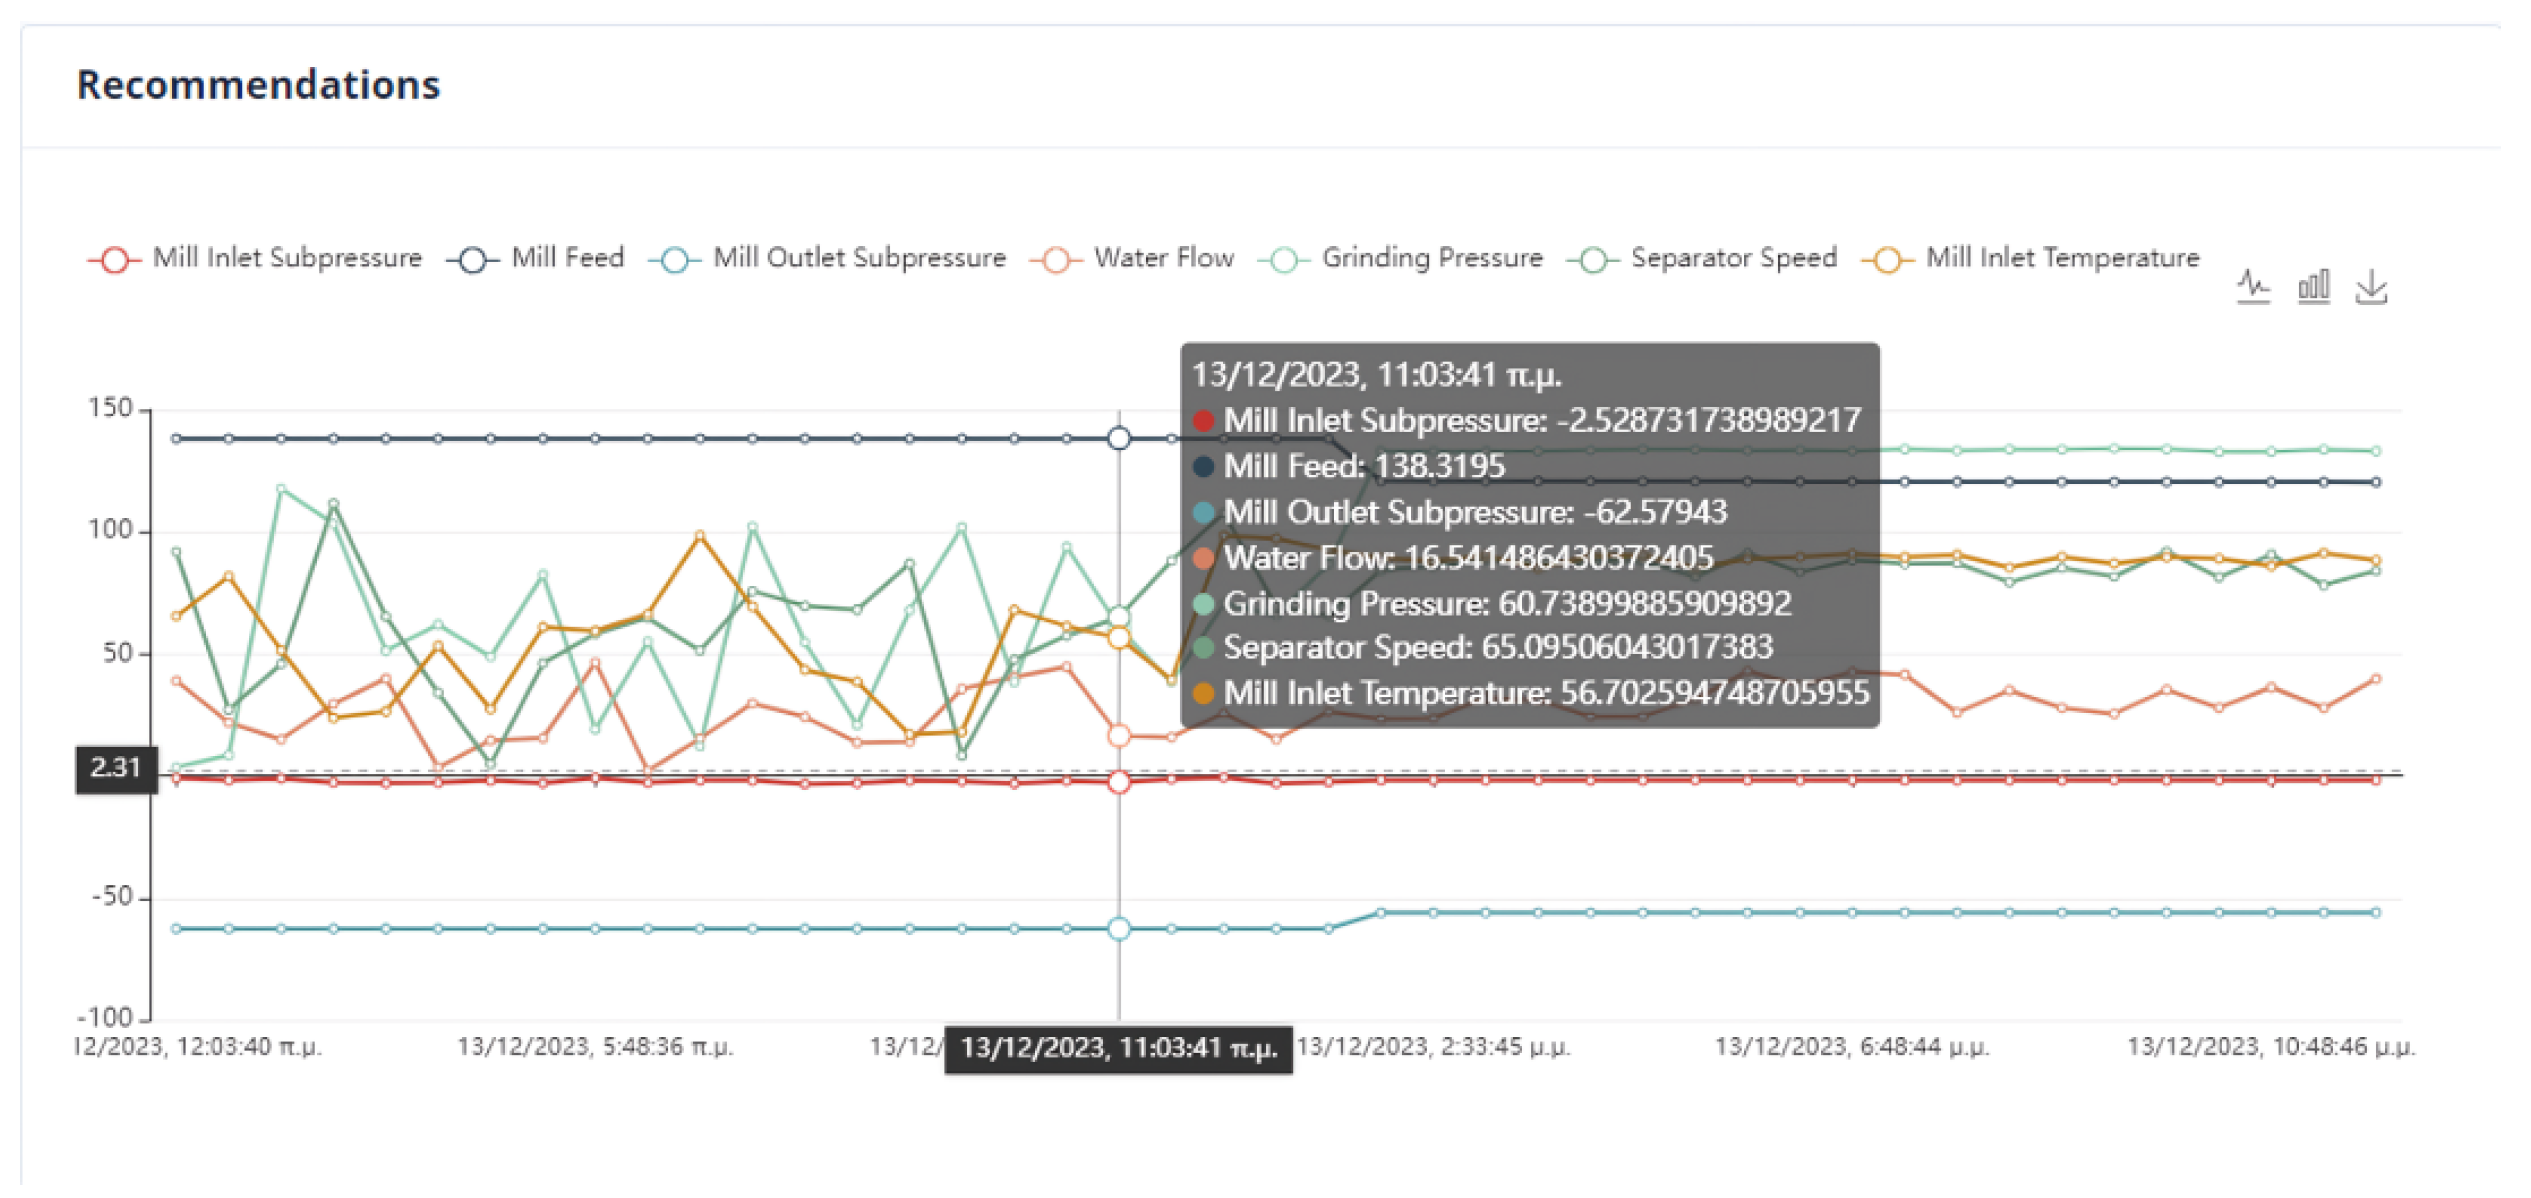Switch chart to bar view icon
The height and width of the screenshot is (1198, 2531).
pyautogui.click(x=2312, y=287)
